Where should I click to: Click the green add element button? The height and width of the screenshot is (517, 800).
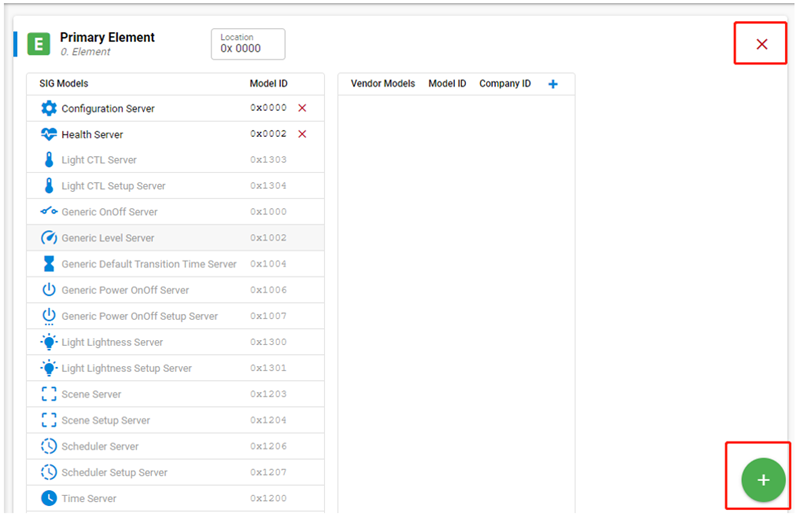click(763, 480)
